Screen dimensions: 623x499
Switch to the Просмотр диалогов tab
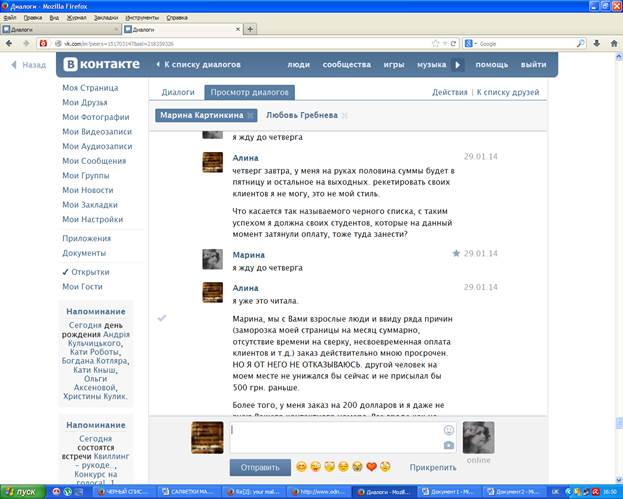pyautogui.click(x=250, y=92)
